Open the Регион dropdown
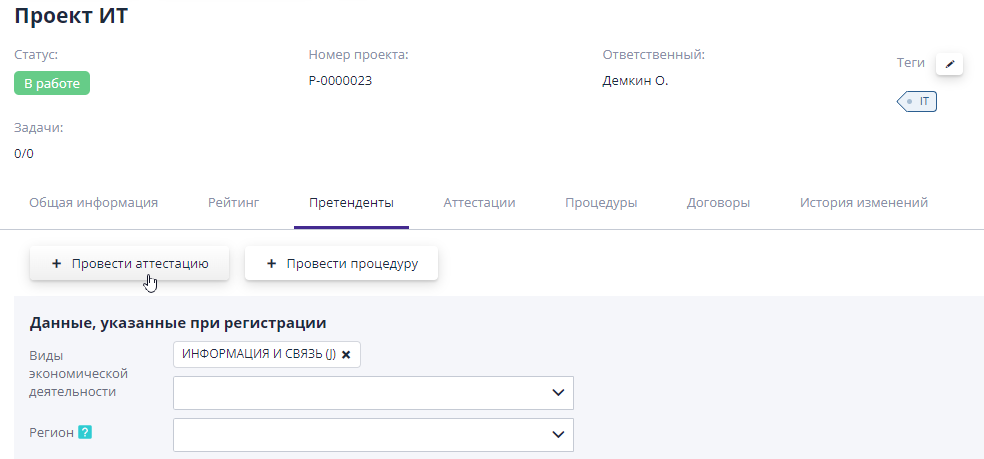This screenshot has width=984, height=459. pos(373,435)
